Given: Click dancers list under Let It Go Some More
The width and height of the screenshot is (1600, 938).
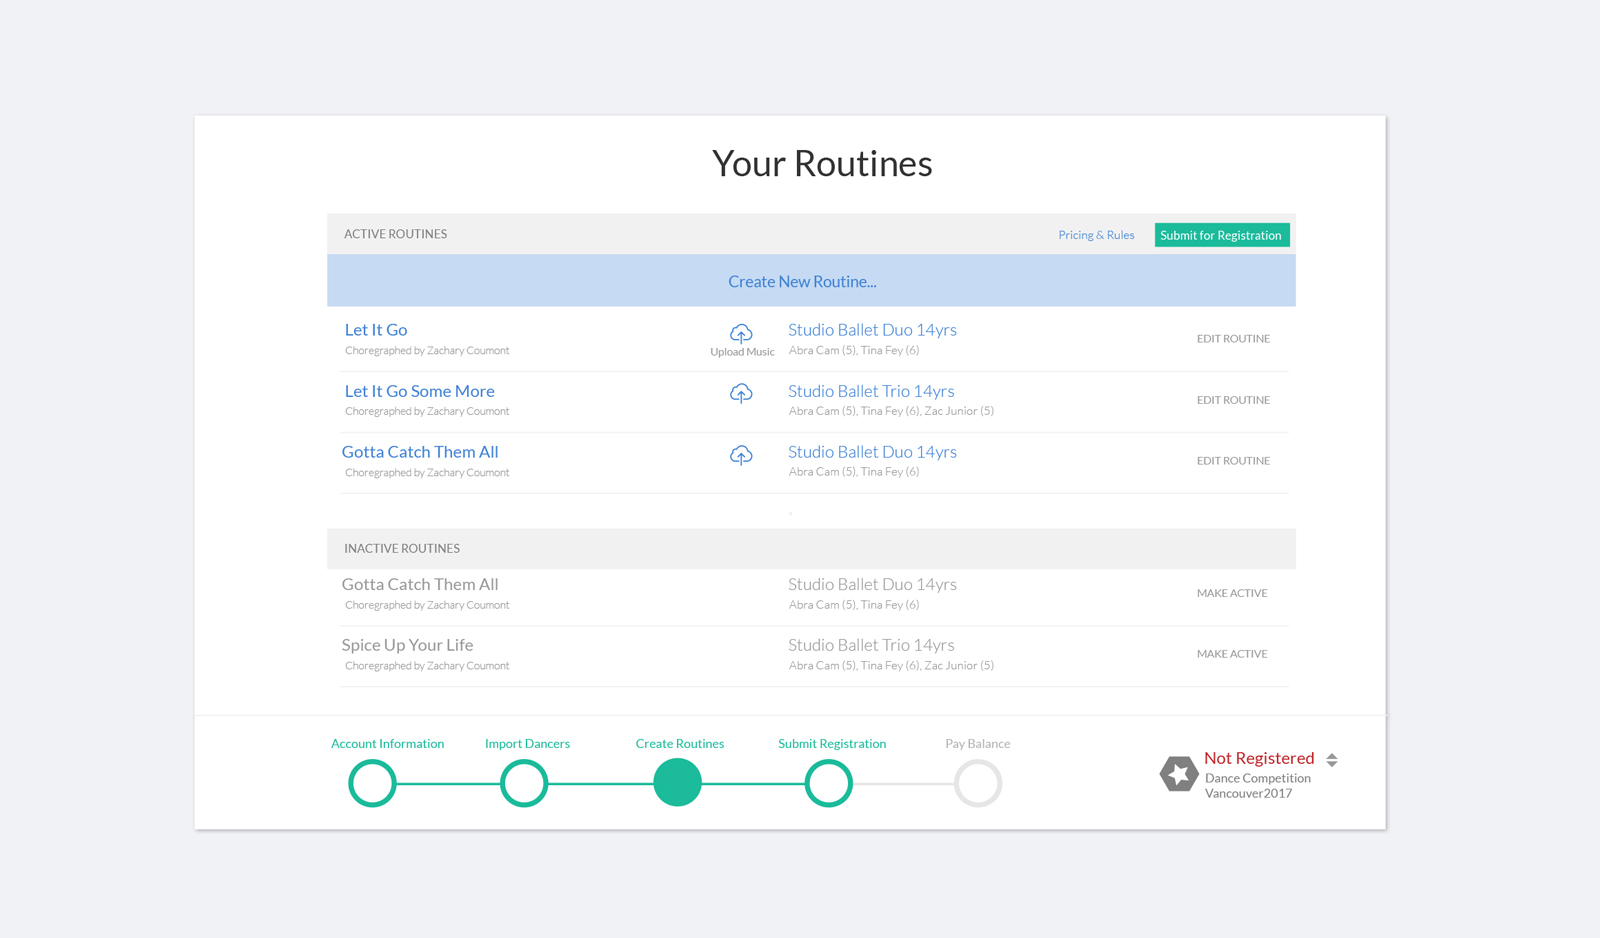Looking at the screenshot, I should [x=891, y=411].
